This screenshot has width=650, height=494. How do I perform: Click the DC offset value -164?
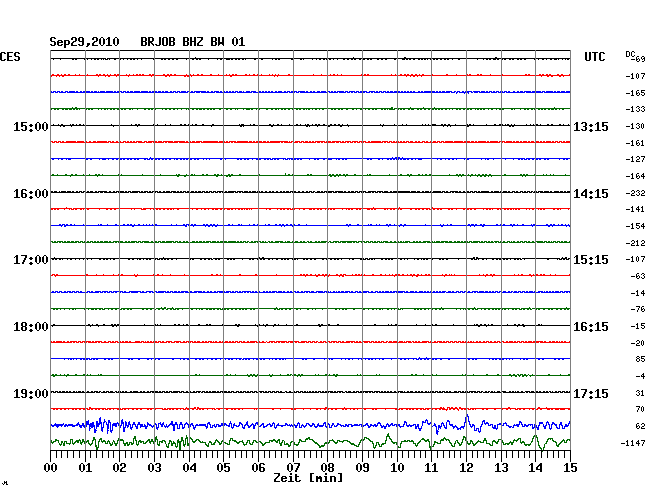pyautogui.click(x=635, y=176)
